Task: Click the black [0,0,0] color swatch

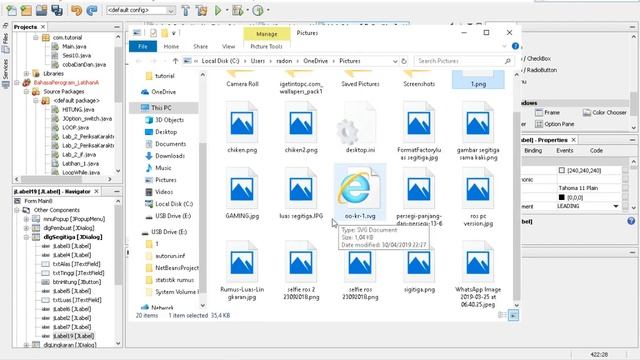Action: [x=562, y=197]
